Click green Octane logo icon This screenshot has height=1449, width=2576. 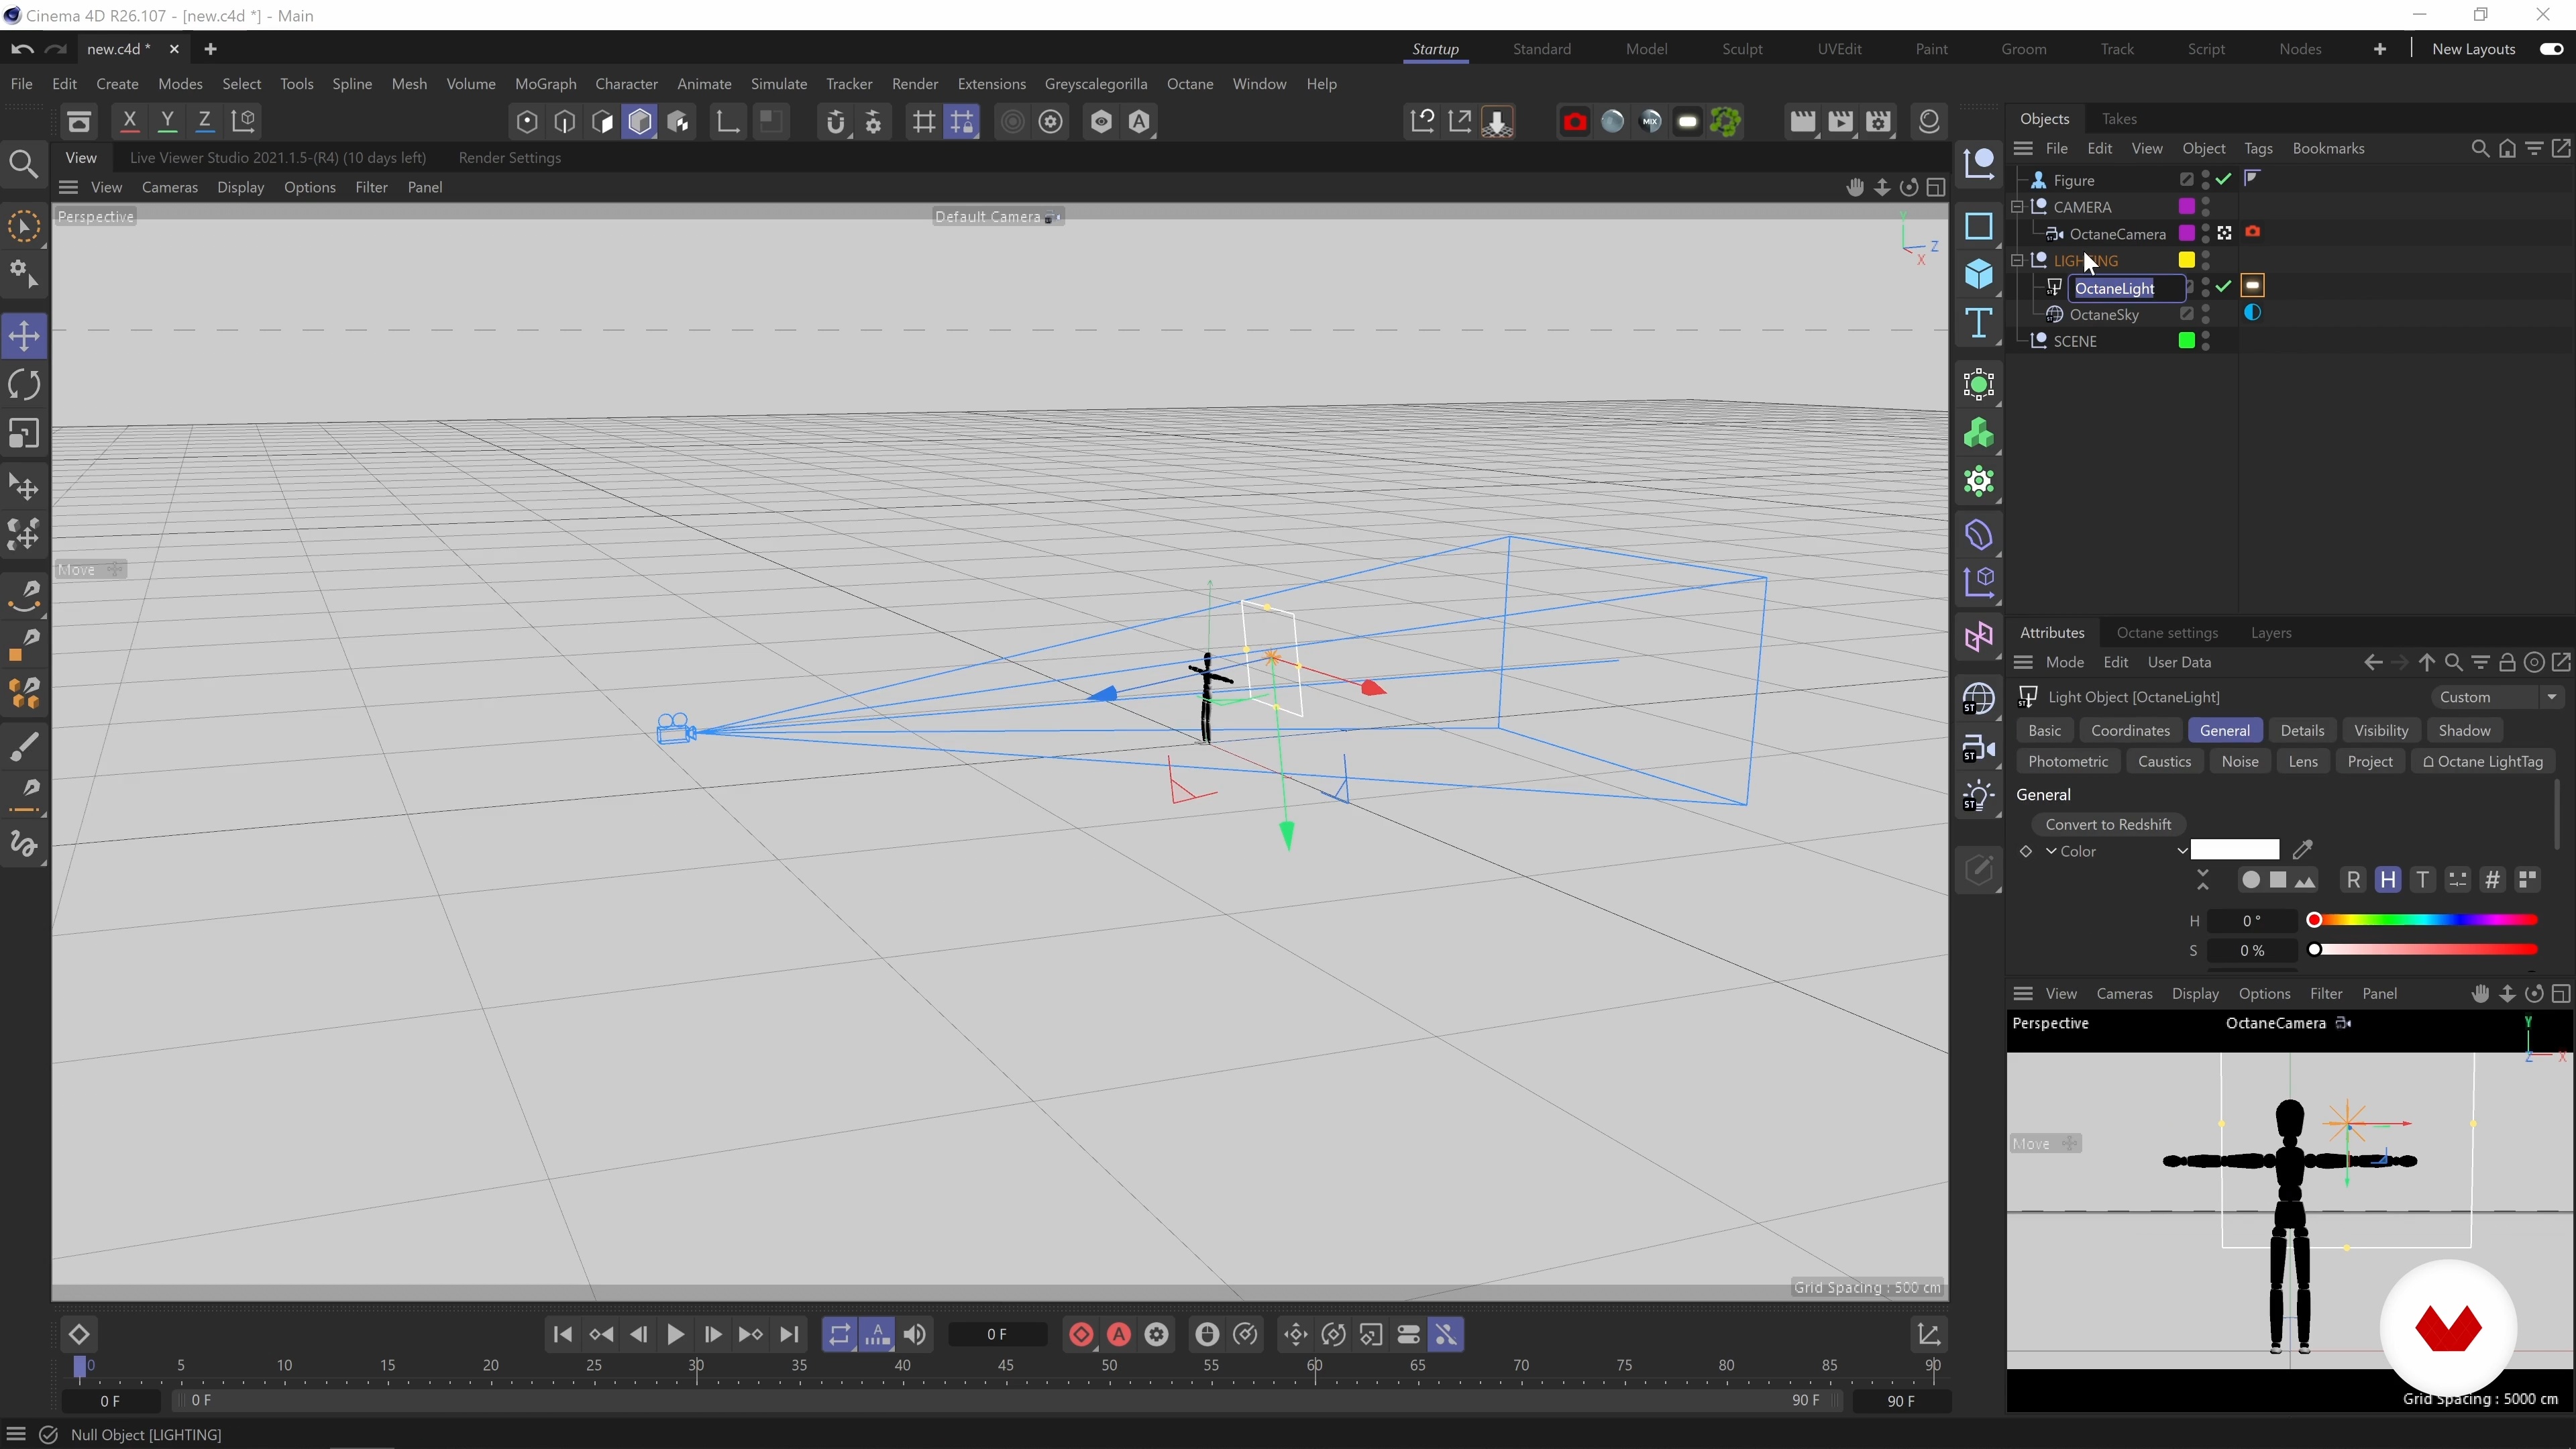(1726, 122)
